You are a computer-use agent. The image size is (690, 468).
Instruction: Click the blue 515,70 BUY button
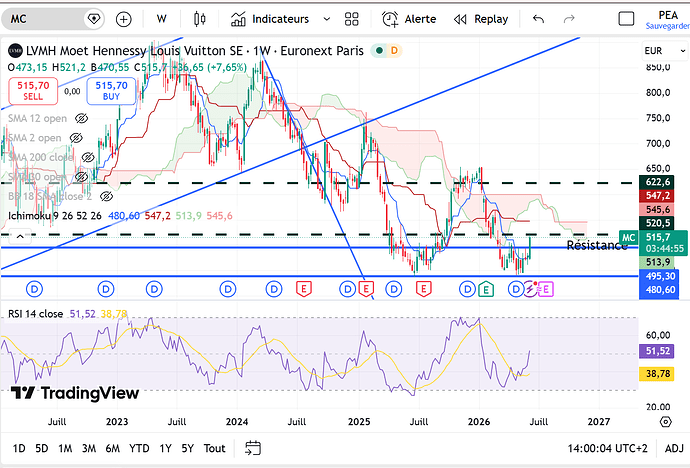click(111, 91)
